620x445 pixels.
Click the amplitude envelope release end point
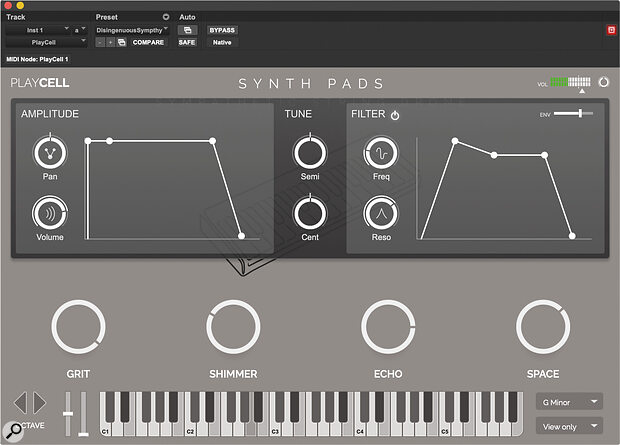point(242,236)
